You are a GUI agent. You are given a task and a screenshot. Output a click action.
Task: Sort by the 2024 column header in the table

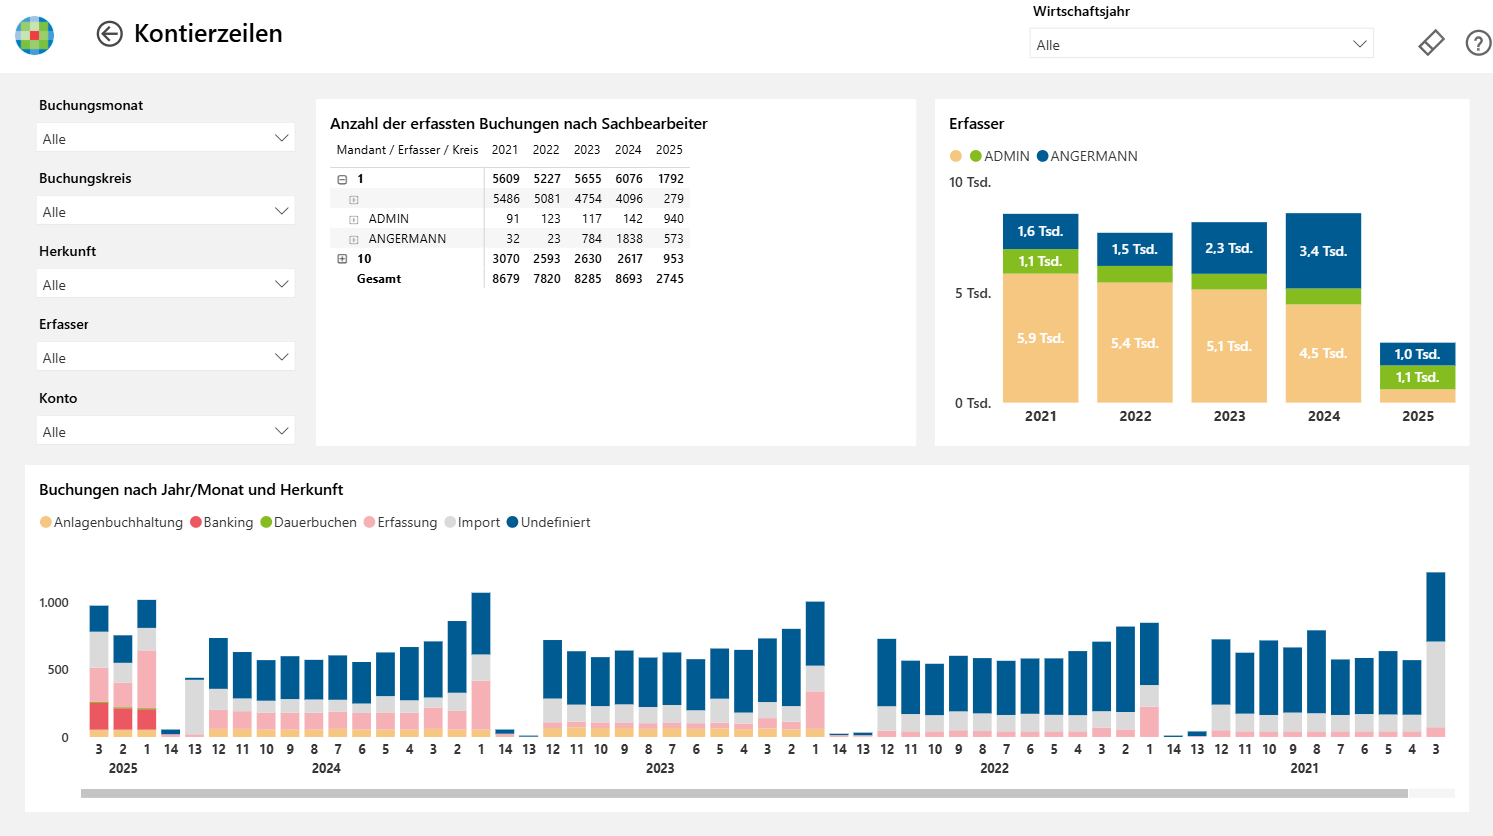628,150
